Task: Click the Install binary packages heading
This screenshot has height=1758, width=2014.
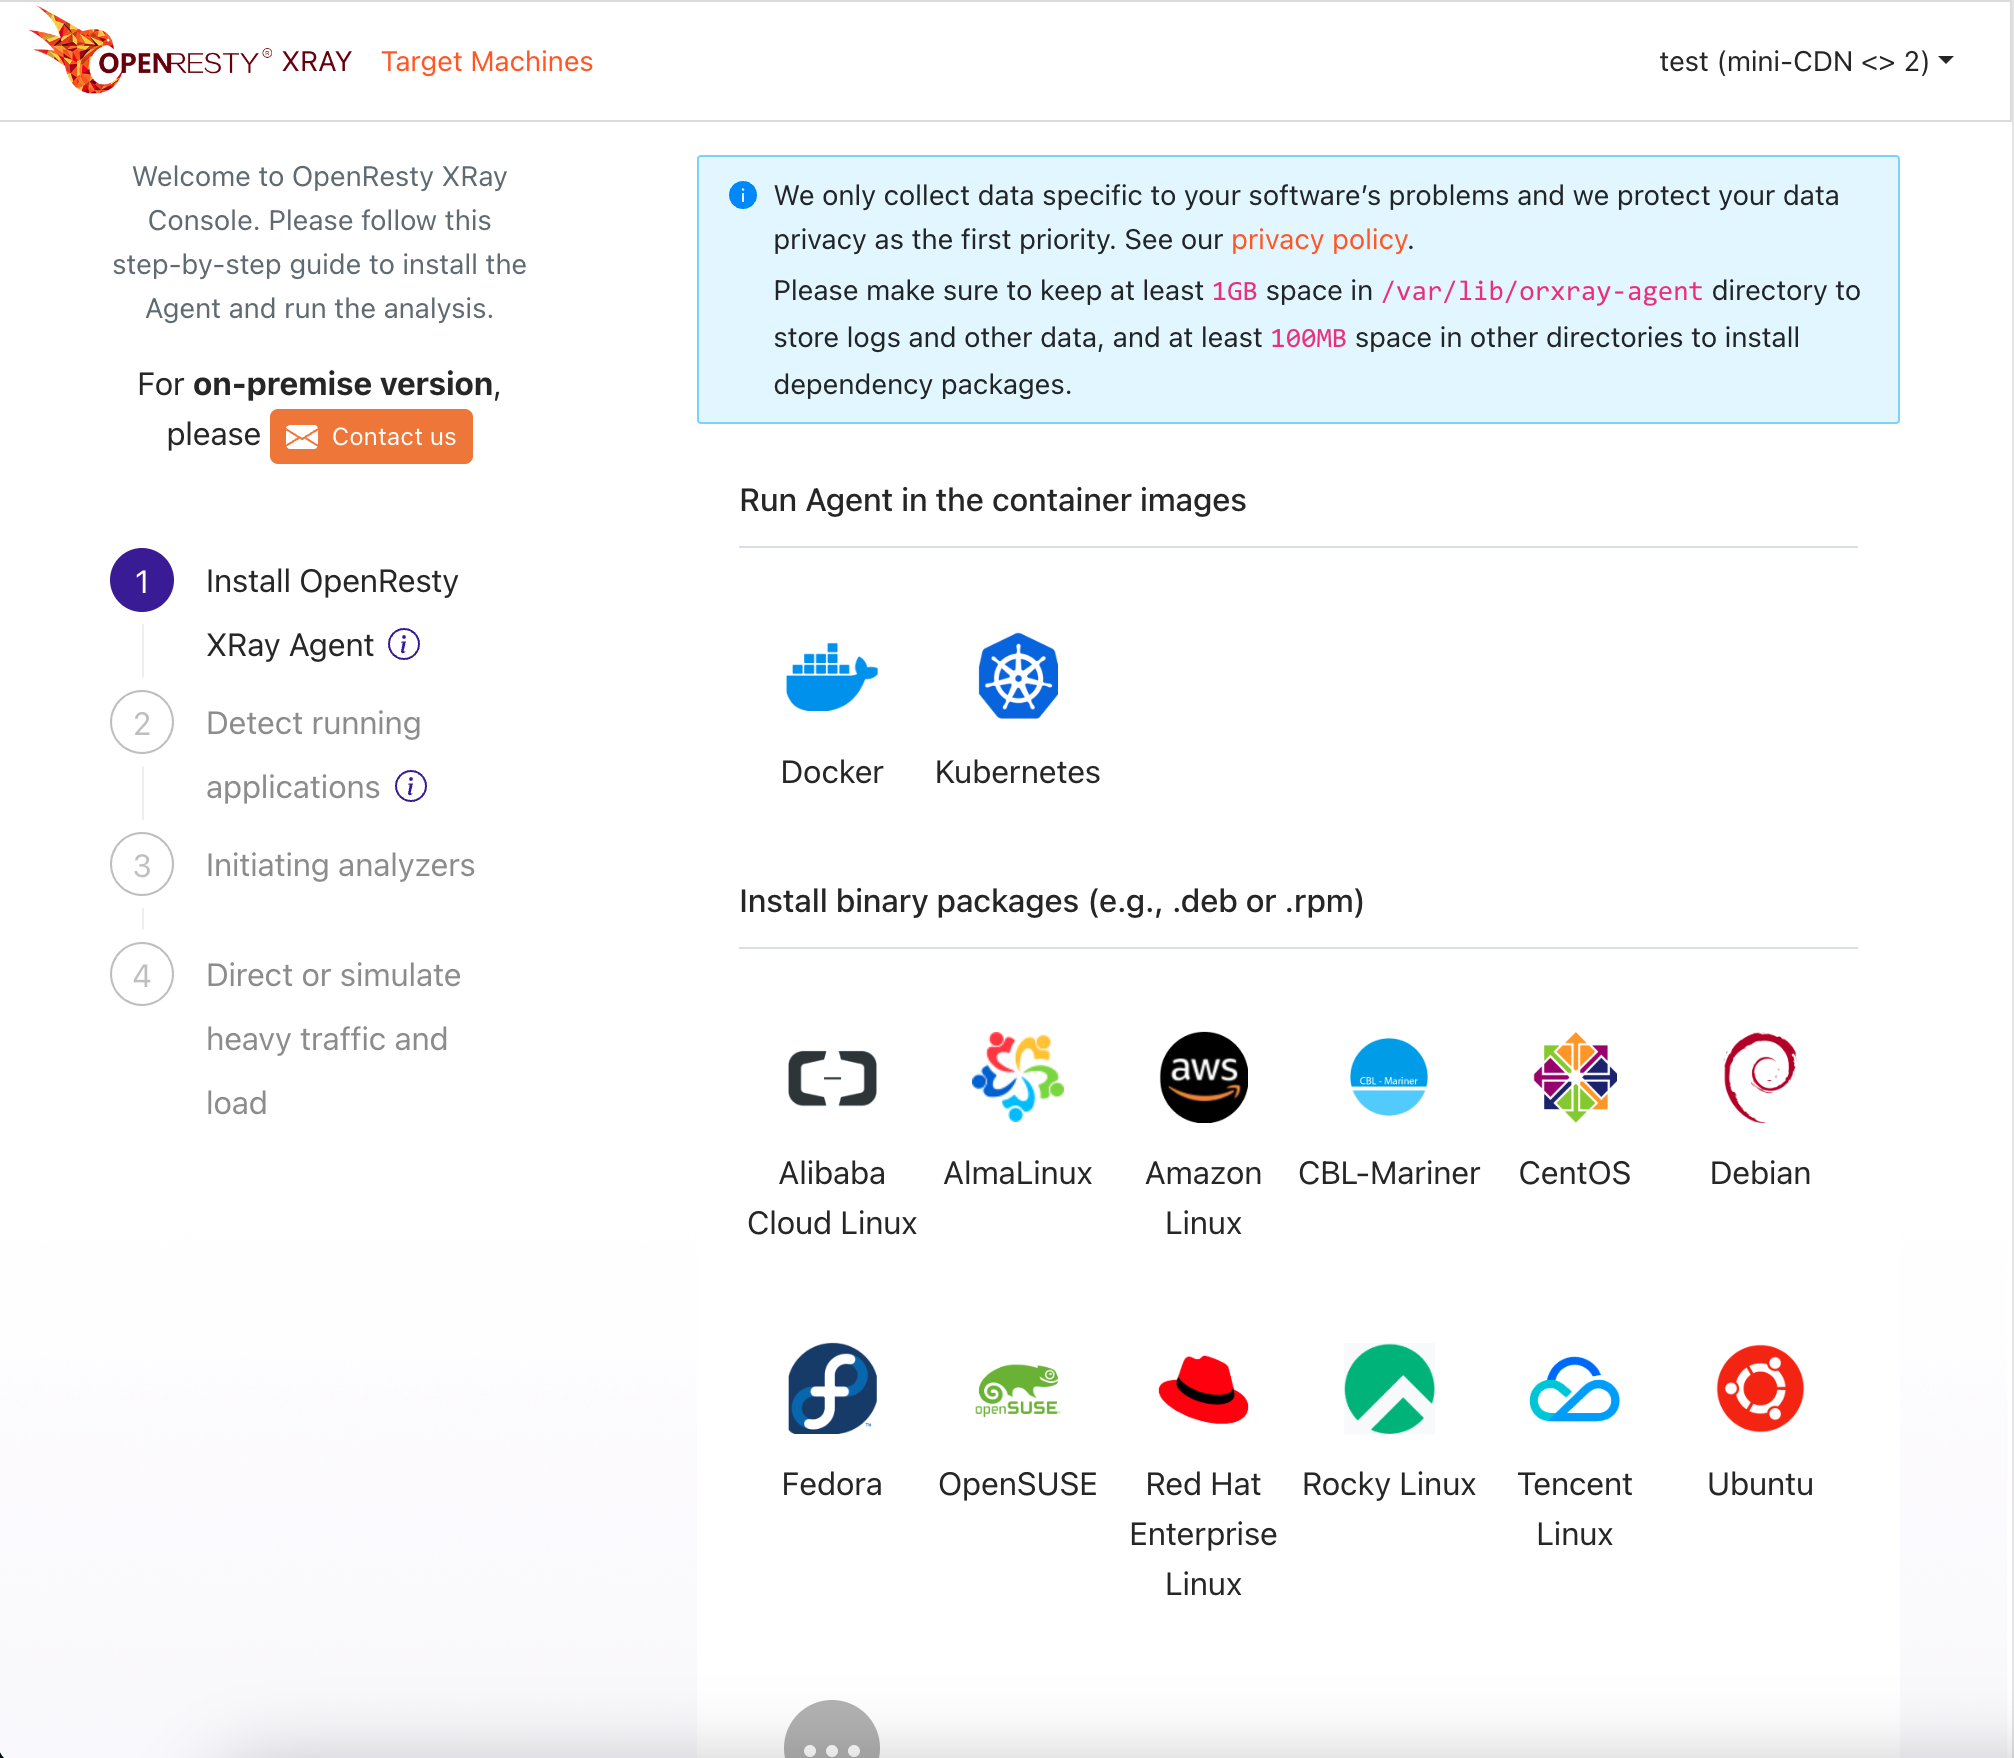Action: point(1052,901)
